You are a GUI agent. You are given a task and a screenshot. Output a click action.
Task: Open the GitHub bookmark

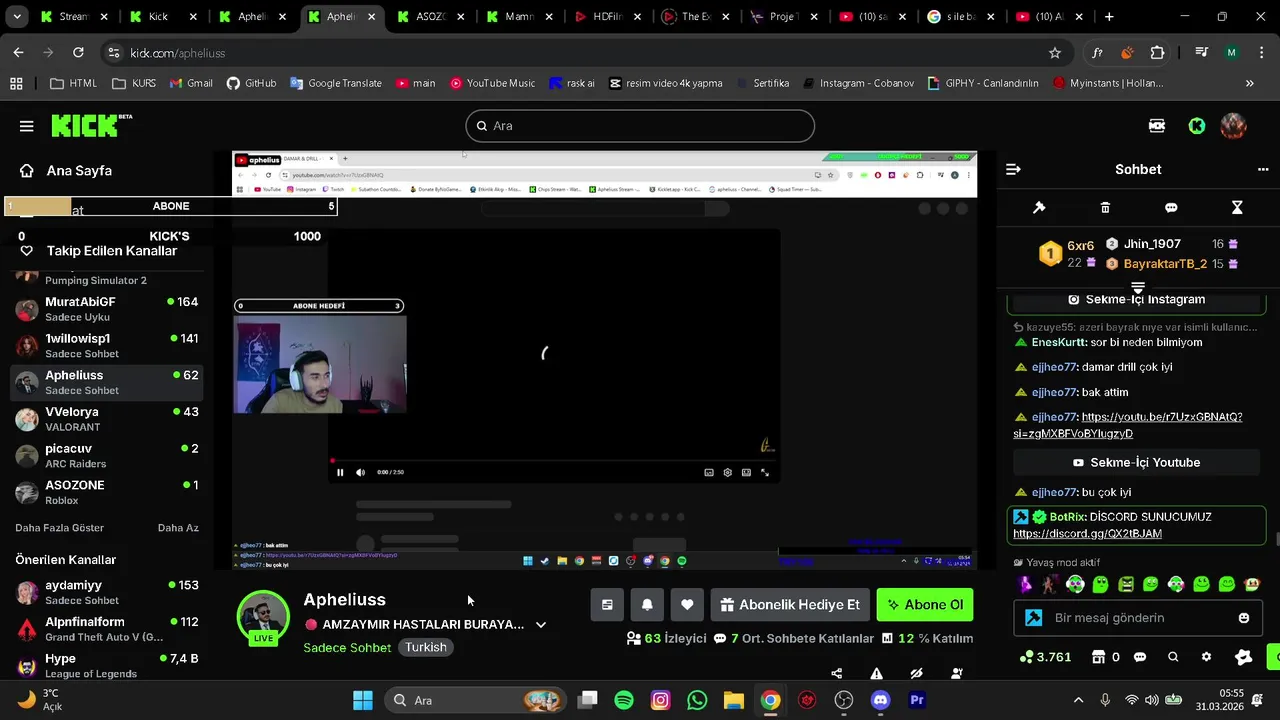tap(251, 83)
